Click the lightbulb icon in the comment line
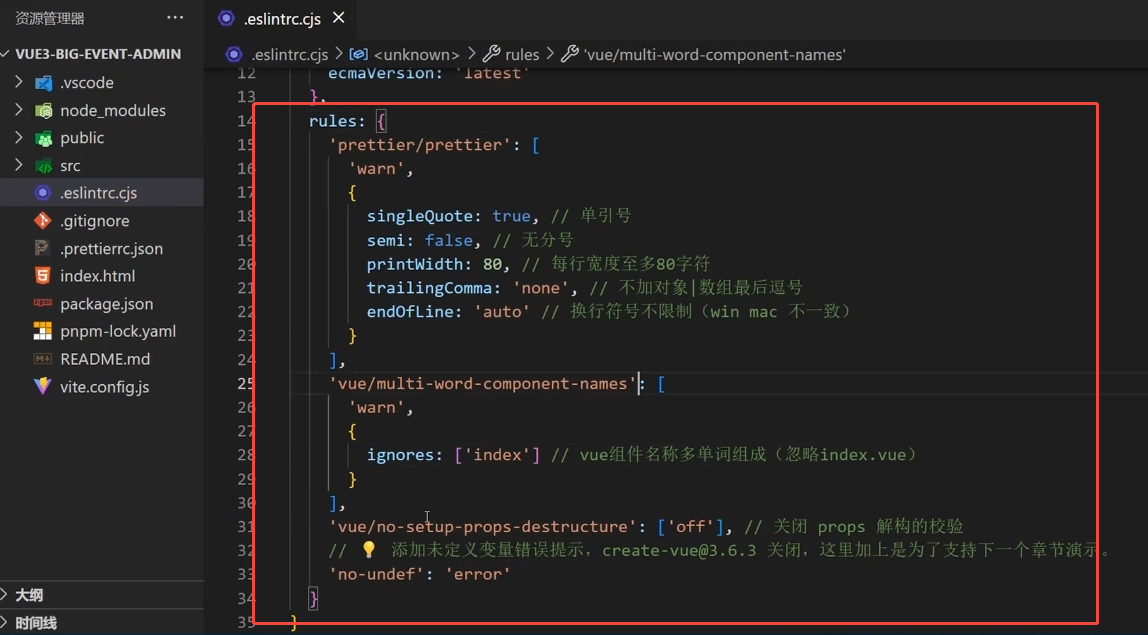 click(x=368, y=549)
